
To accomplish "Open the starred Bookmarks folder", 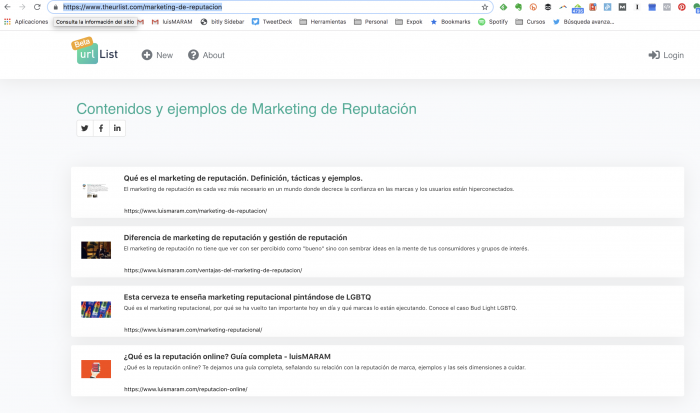I will click(x=450, y=21).
